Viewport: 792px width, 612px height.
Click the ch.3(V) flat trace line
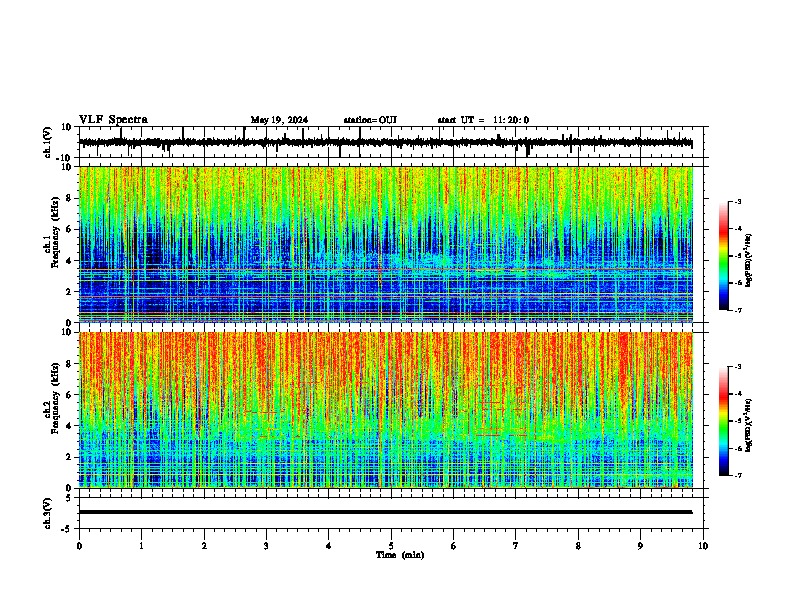386,512
